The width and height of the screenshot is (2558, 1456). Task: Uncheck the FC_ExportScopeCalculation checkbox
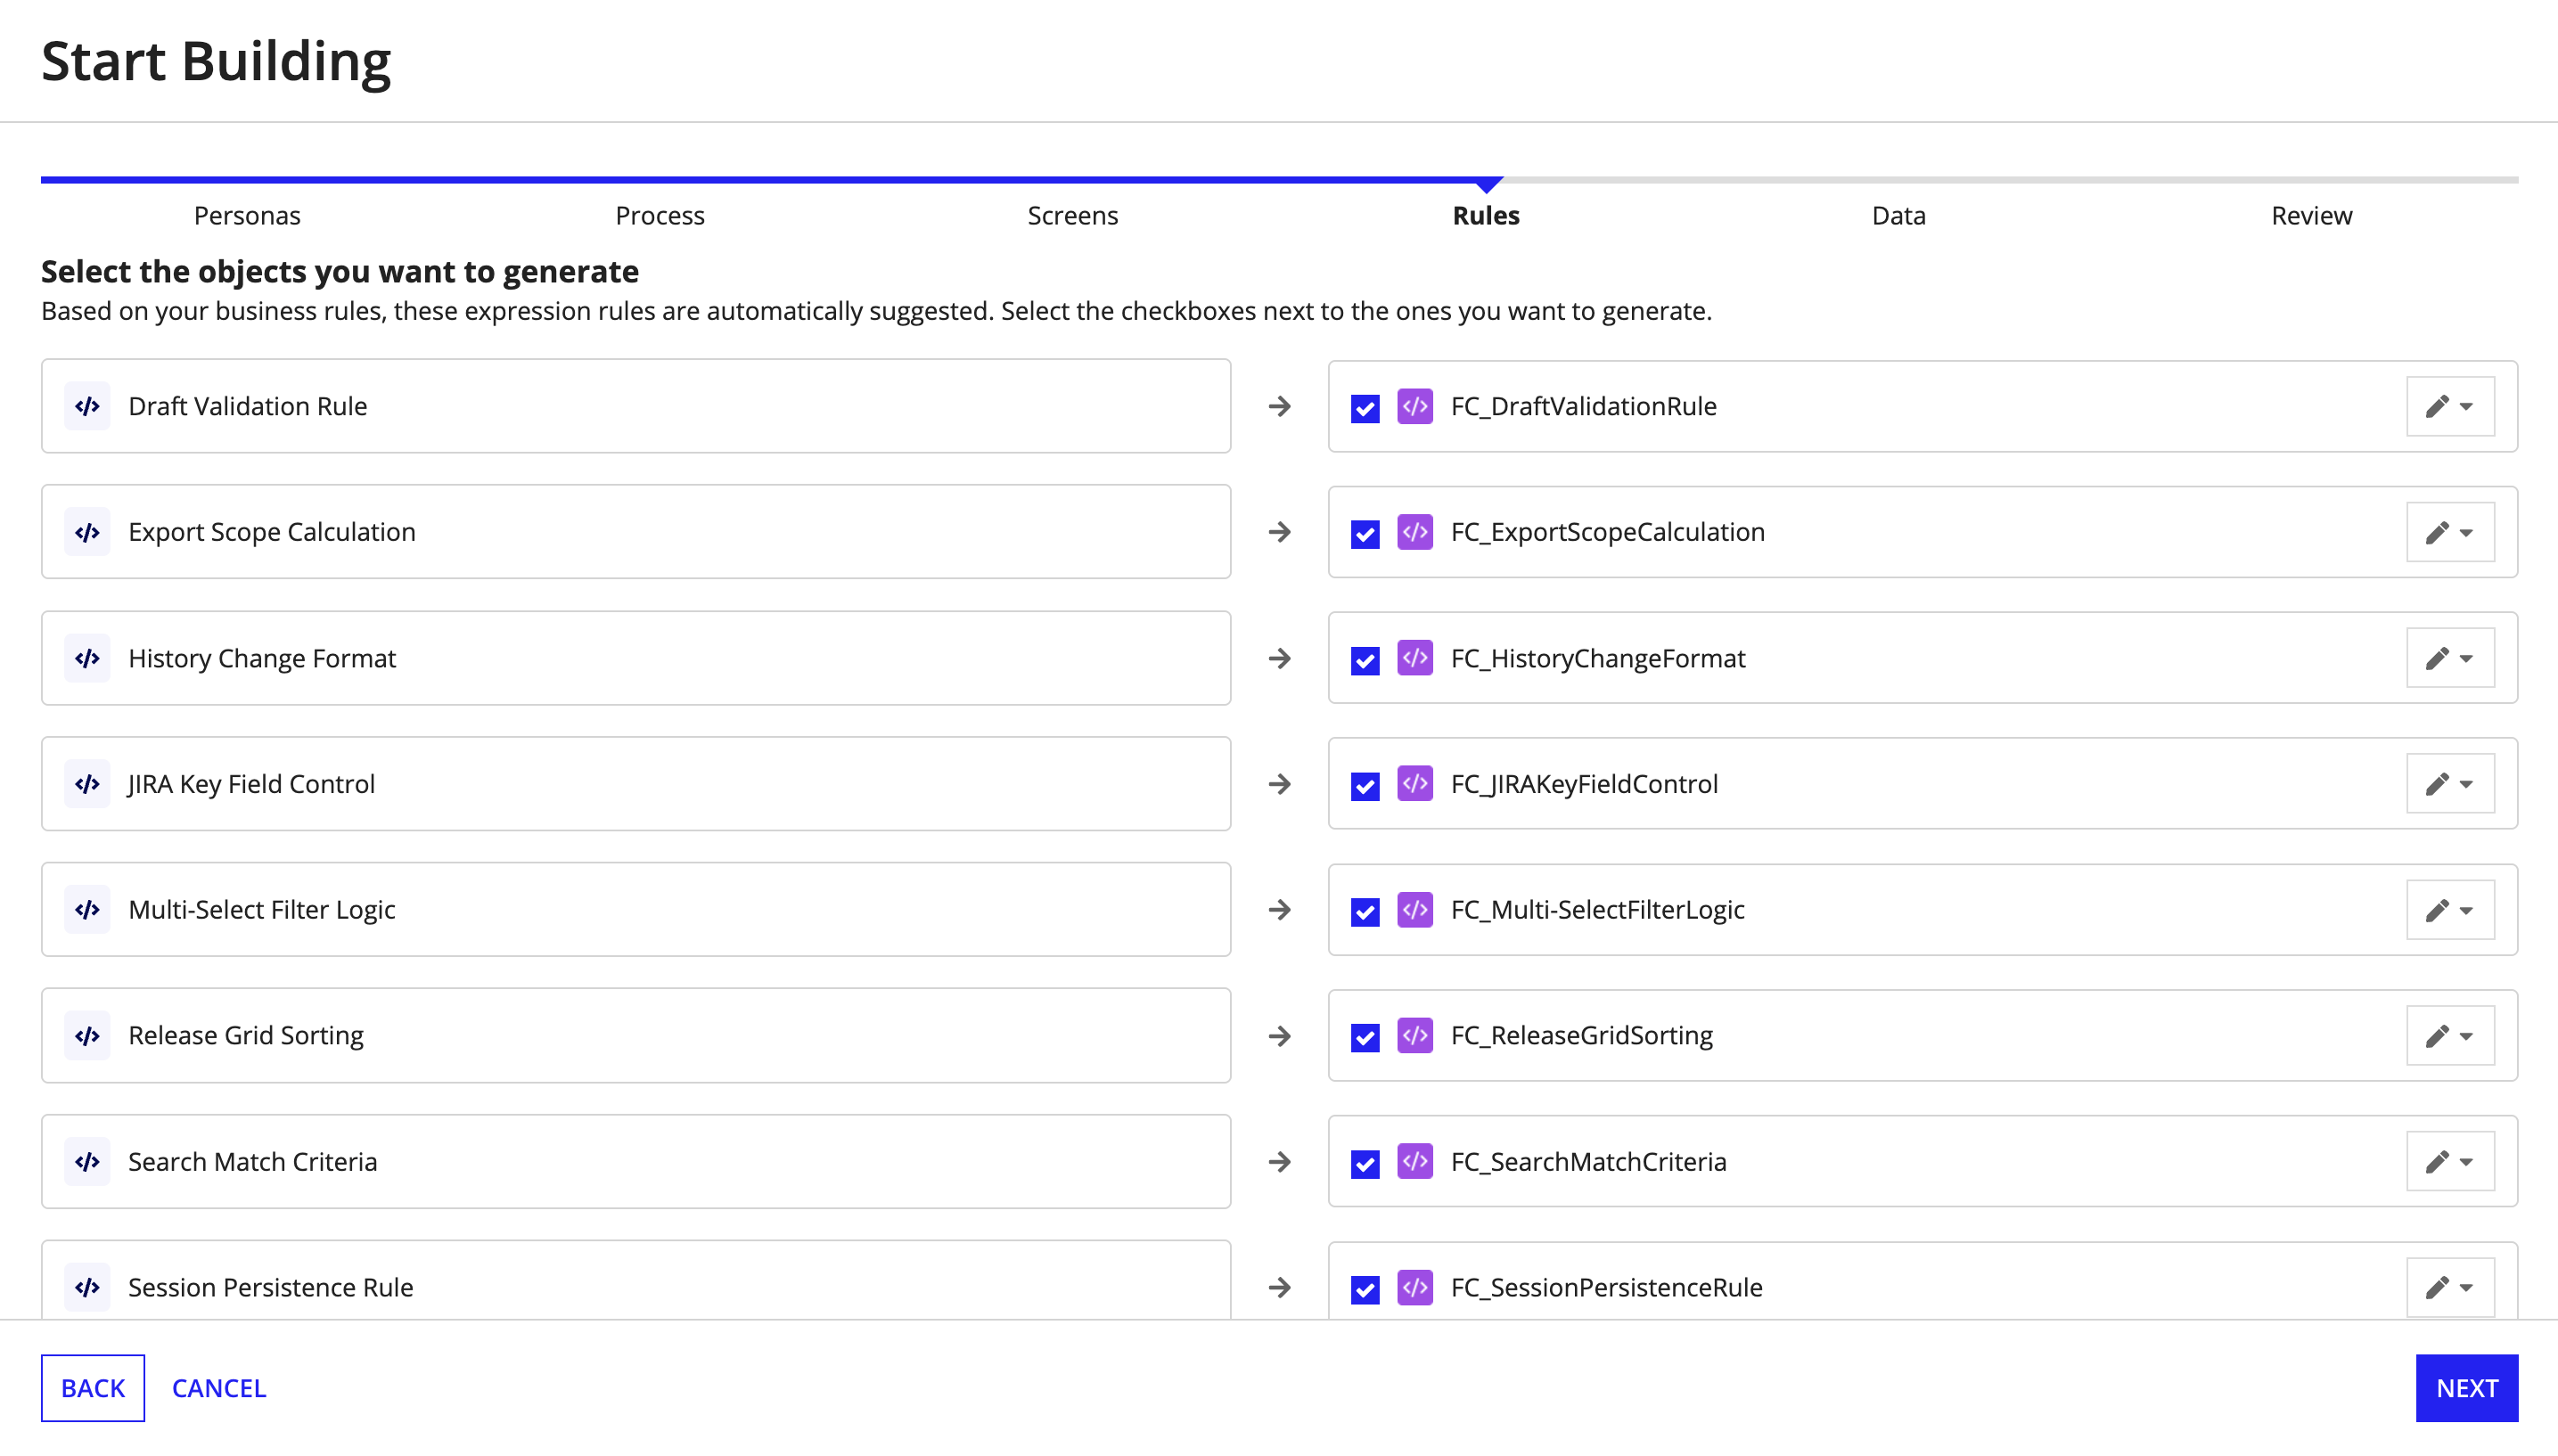1365,534
